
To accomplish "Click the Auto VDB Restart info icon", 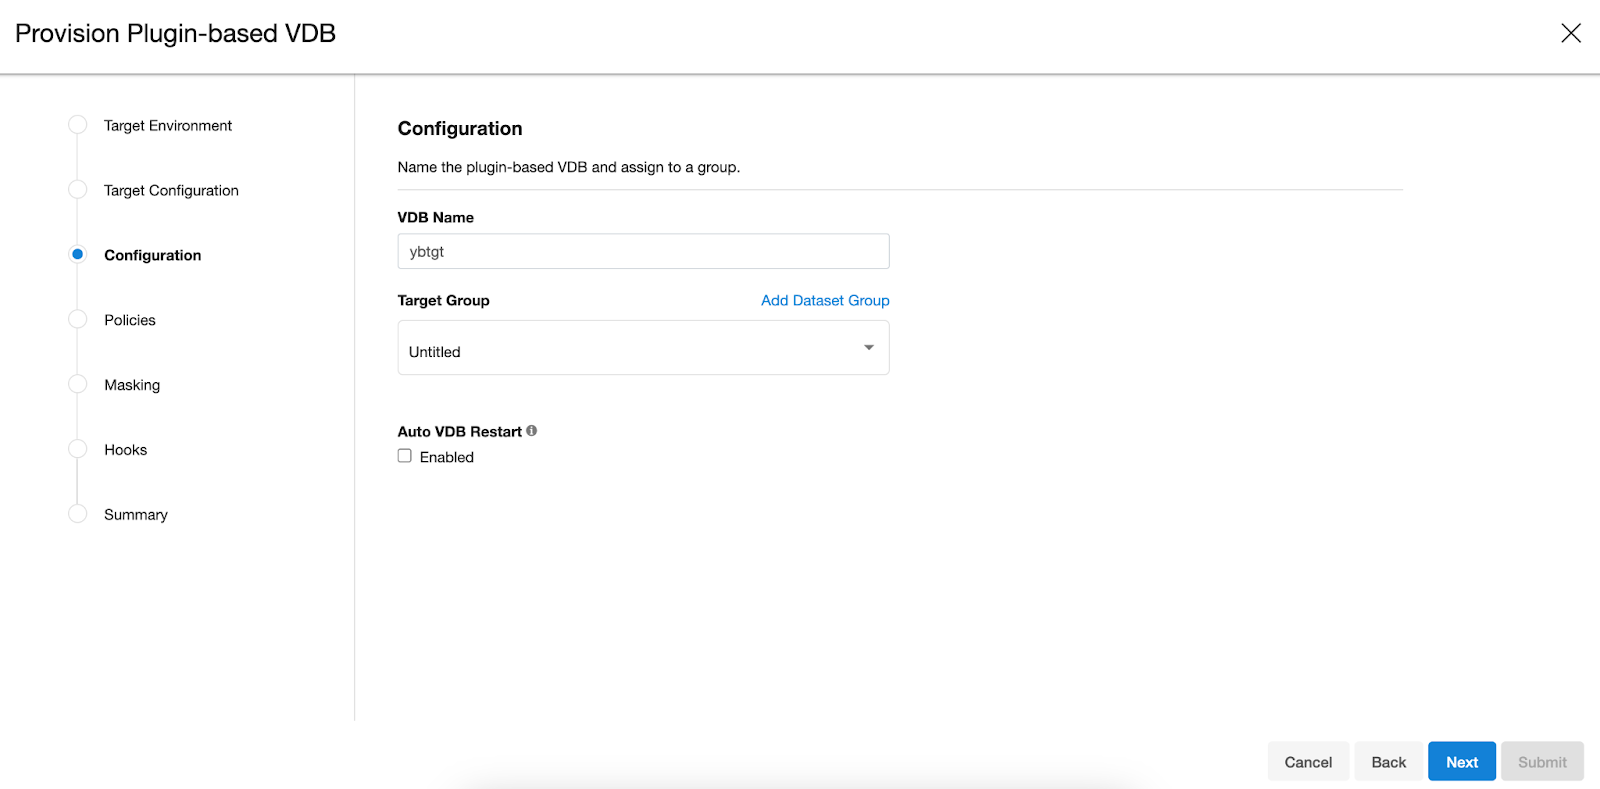I will (532, 431).
